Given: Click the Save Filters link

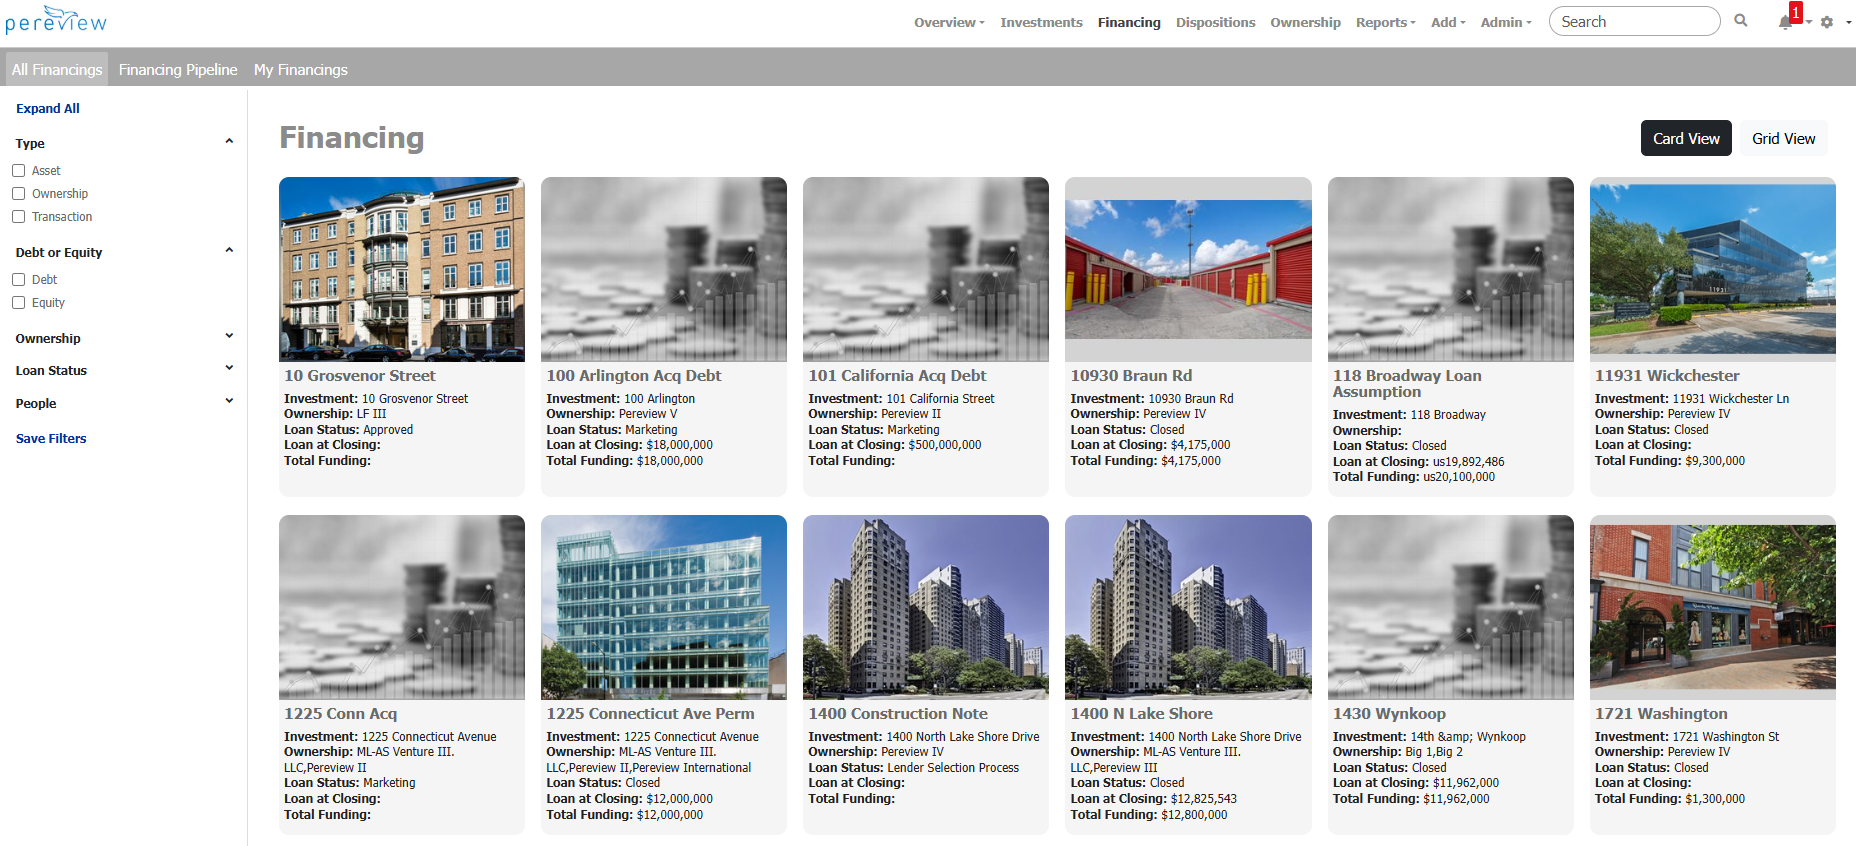Looking at the screenshot, I should 51,438.
